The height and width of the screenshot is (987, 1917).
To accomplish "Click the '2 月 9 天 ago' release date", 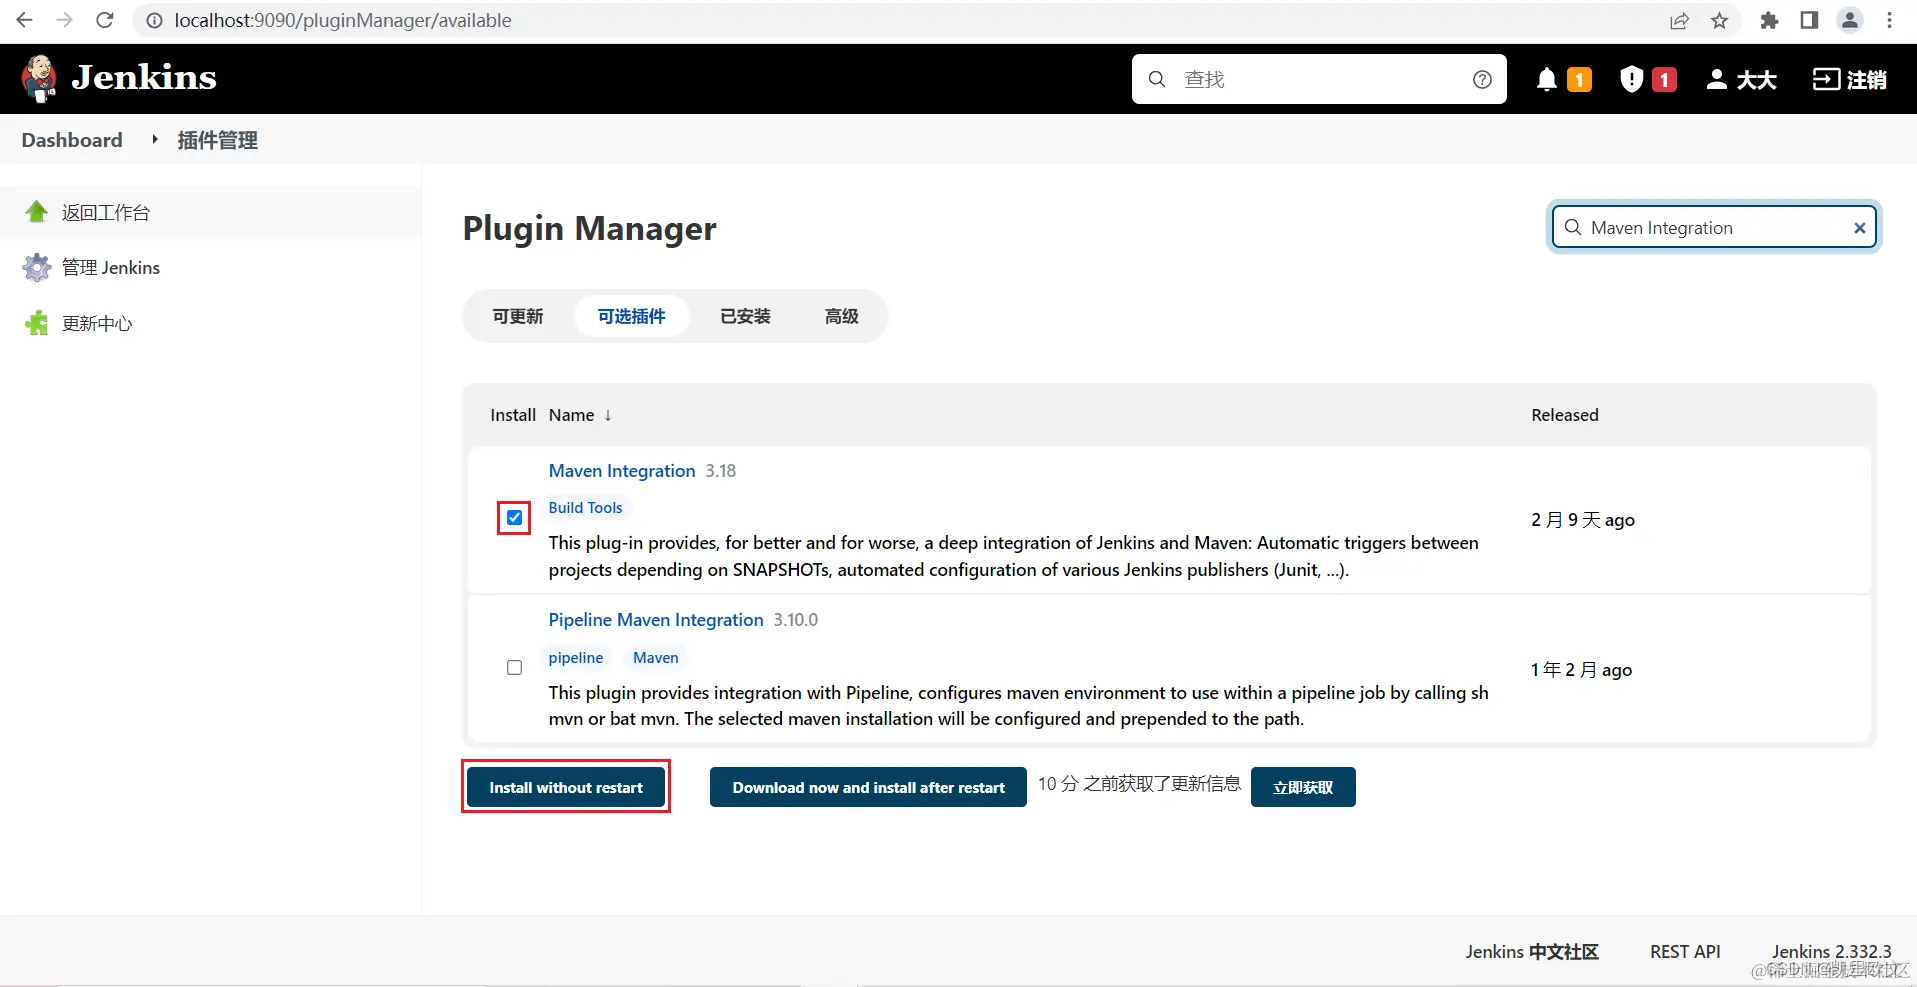I will (1583, 519).
